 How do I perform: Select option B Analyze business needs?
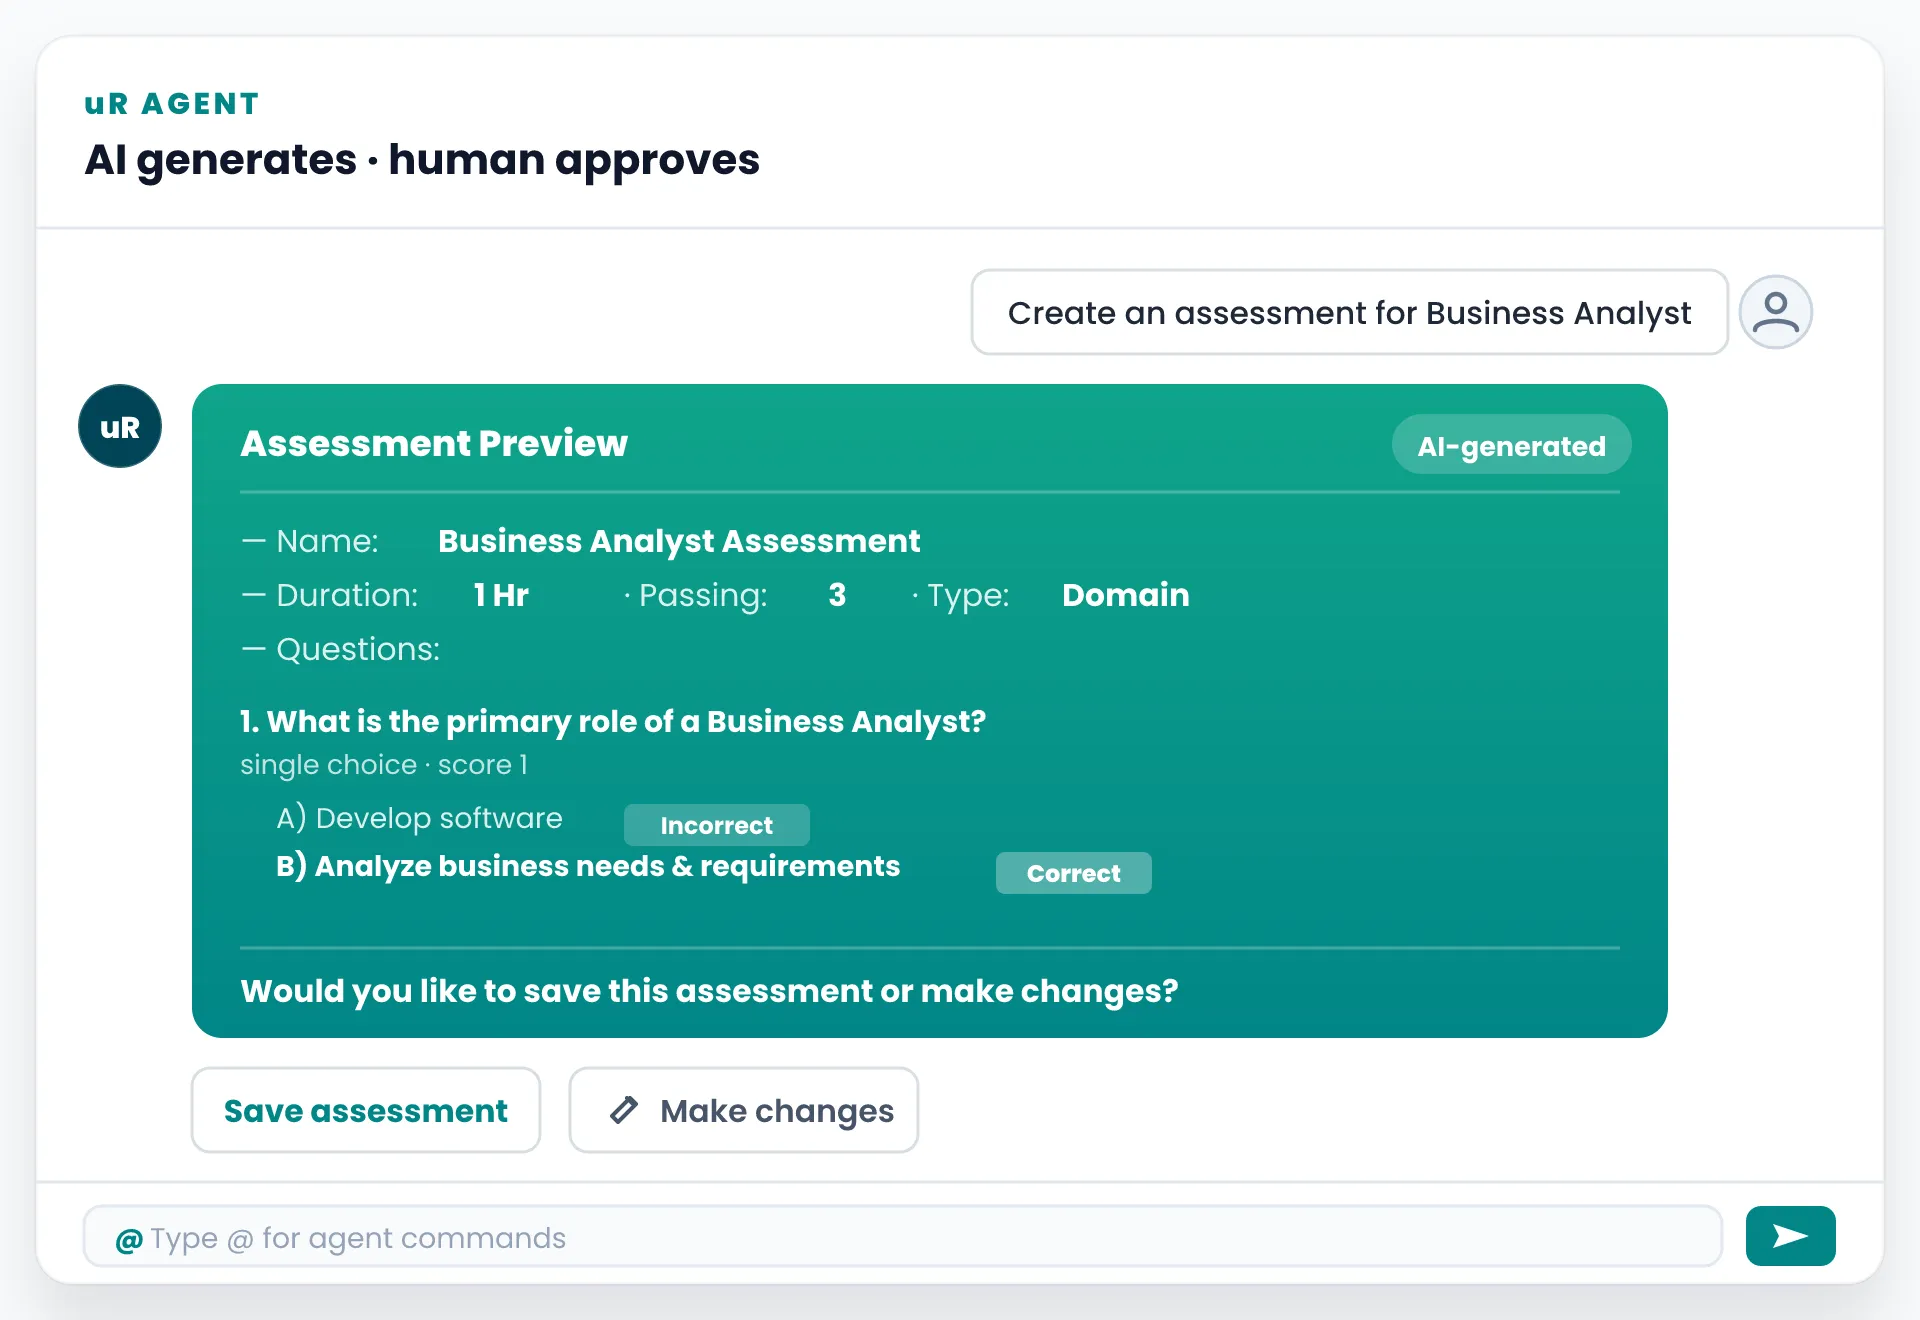tap(588, 866)
